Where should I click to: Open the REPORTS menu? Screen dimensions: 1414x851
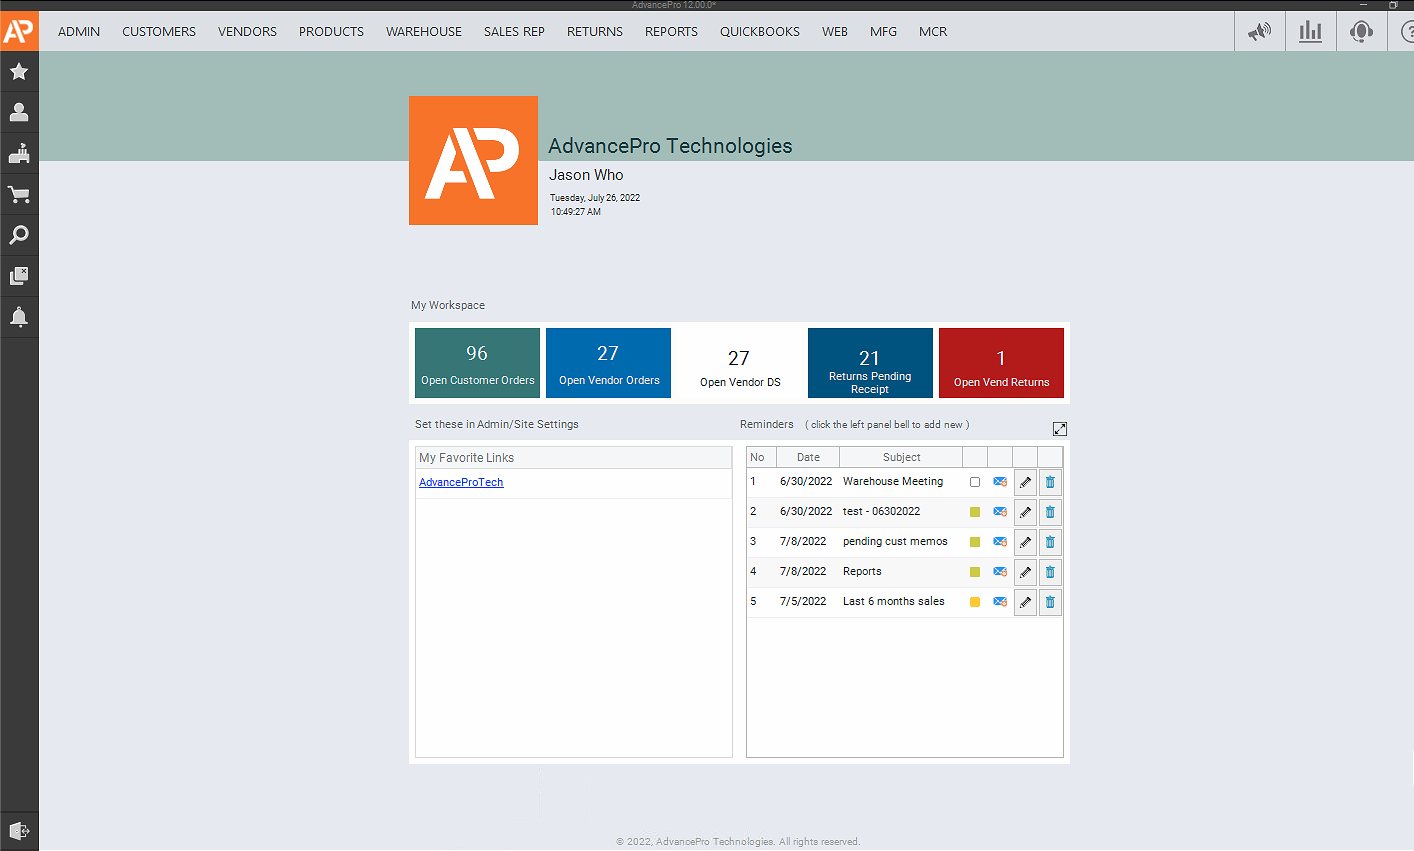click(671, 32)
